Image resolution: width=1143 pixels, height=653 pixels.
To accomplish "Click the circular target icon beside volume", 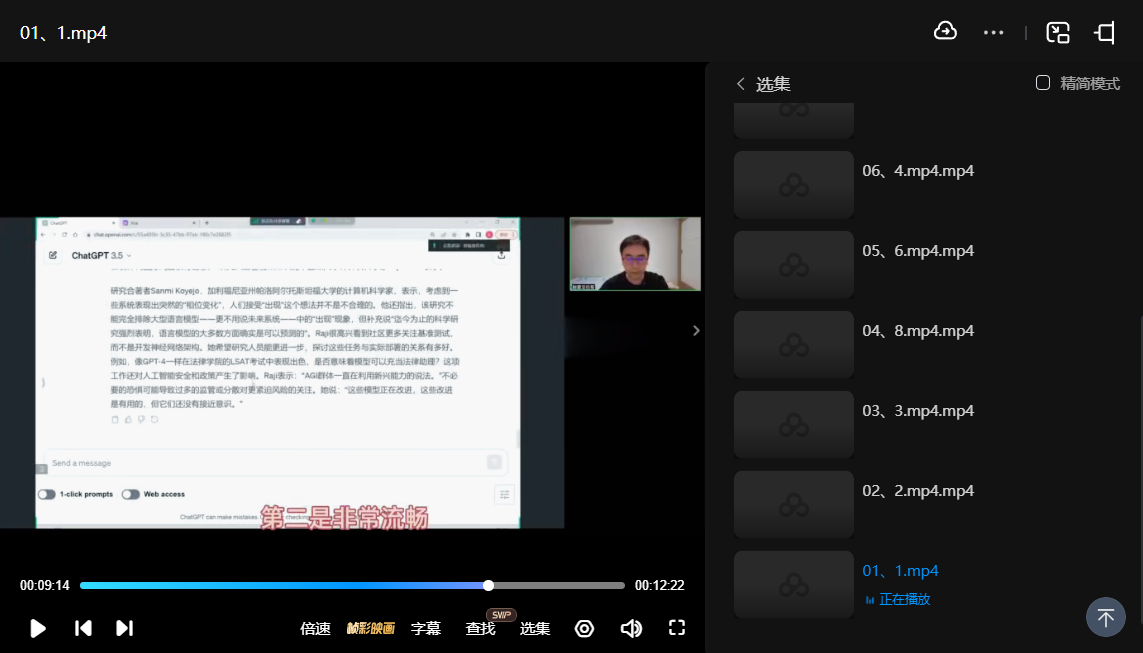I will (585, 628).
